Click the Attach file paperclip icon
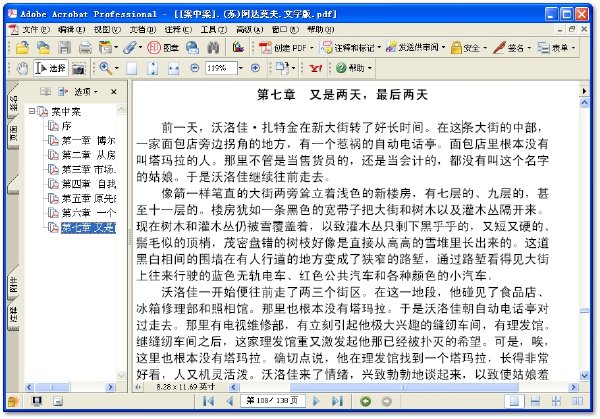 tap(132, 48)
